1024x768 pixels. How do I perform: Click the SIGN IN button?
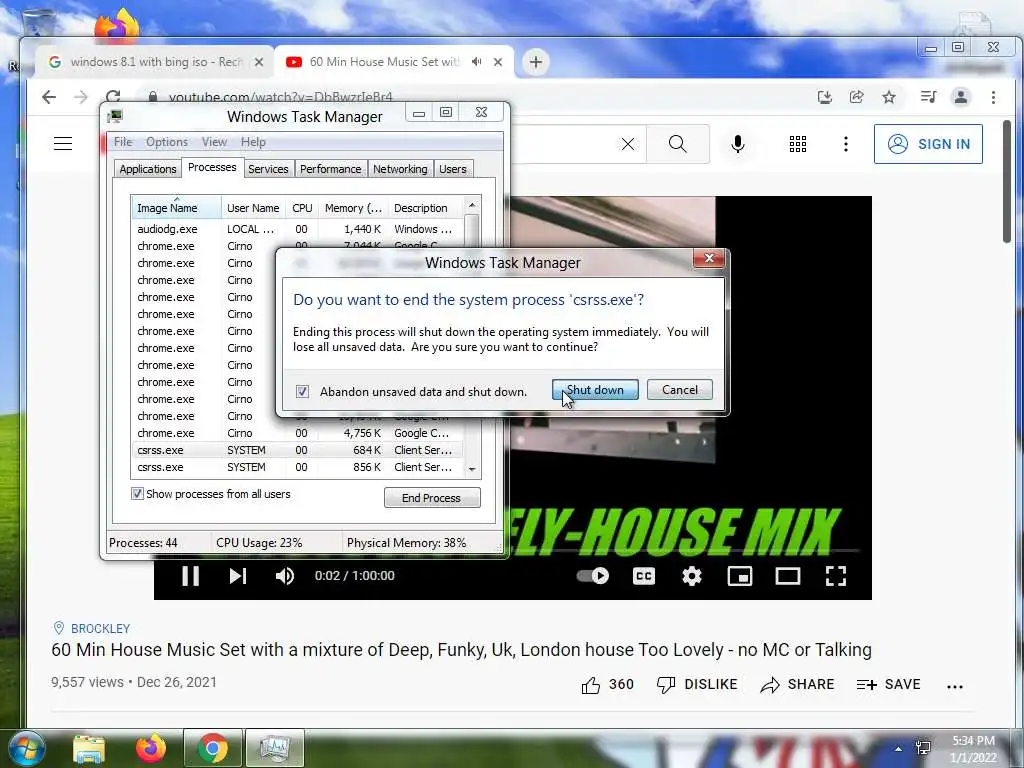928,144
